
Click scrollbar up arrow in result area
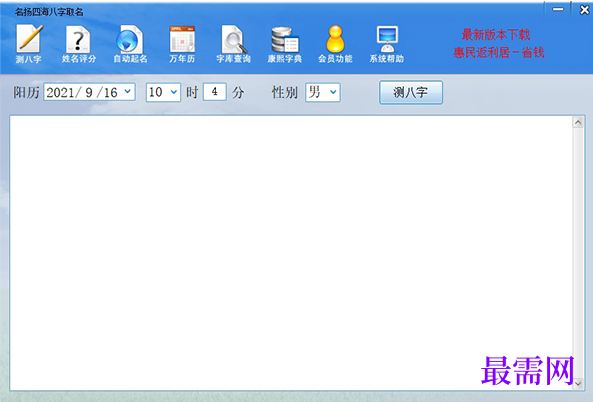(577, 122)
